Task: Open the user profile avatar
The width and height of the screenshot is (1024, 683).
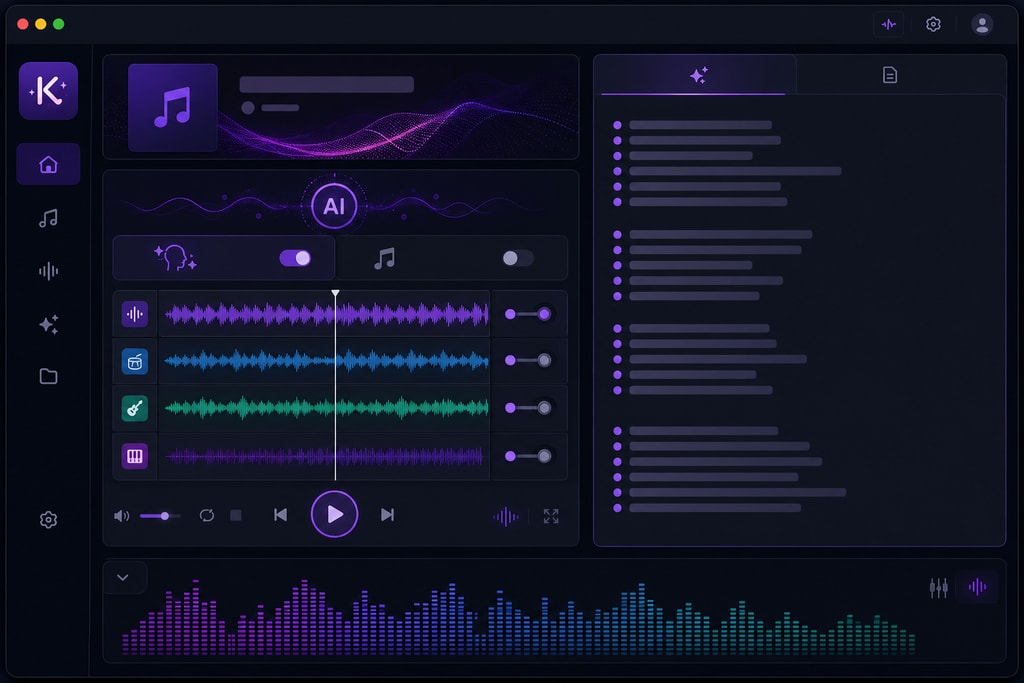Action: (x=982, y=24)
